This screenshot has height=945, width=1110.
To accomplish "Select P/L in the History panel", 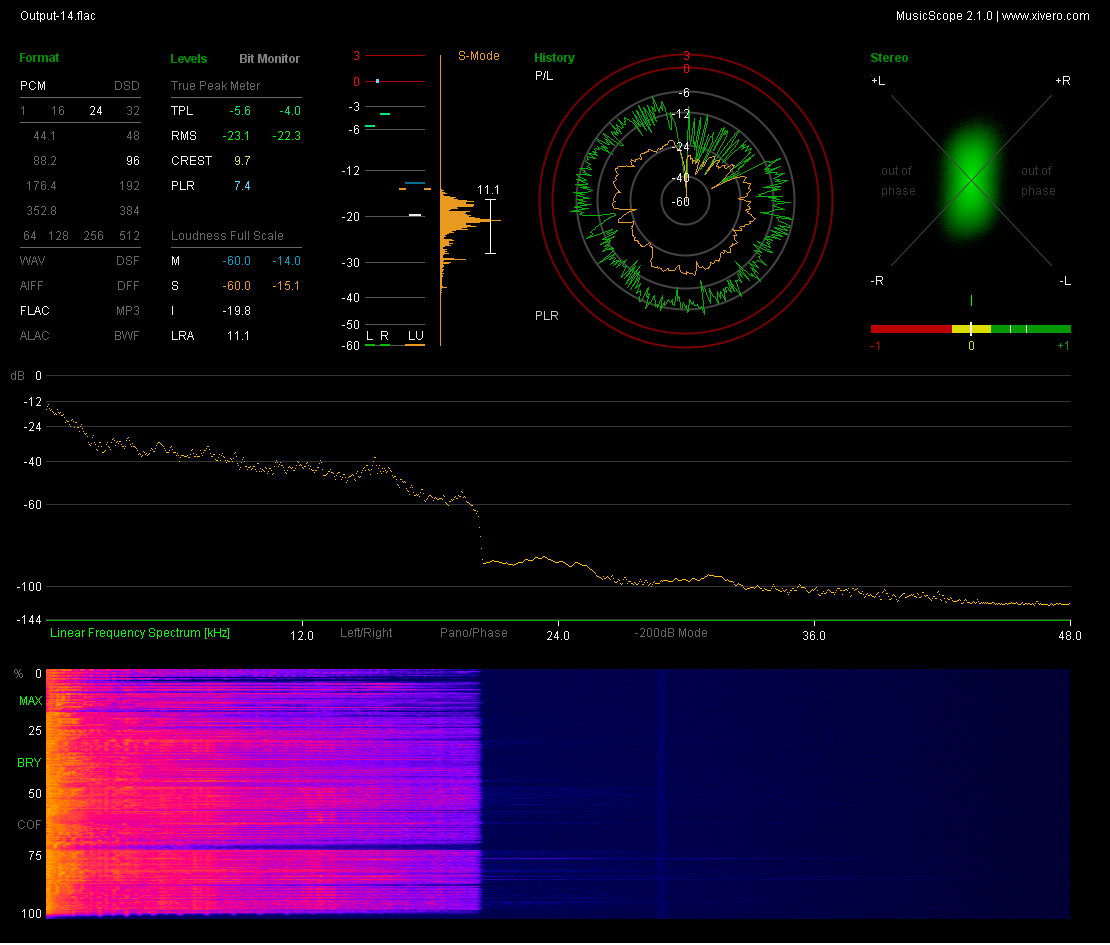I will [x=544, y=76].
